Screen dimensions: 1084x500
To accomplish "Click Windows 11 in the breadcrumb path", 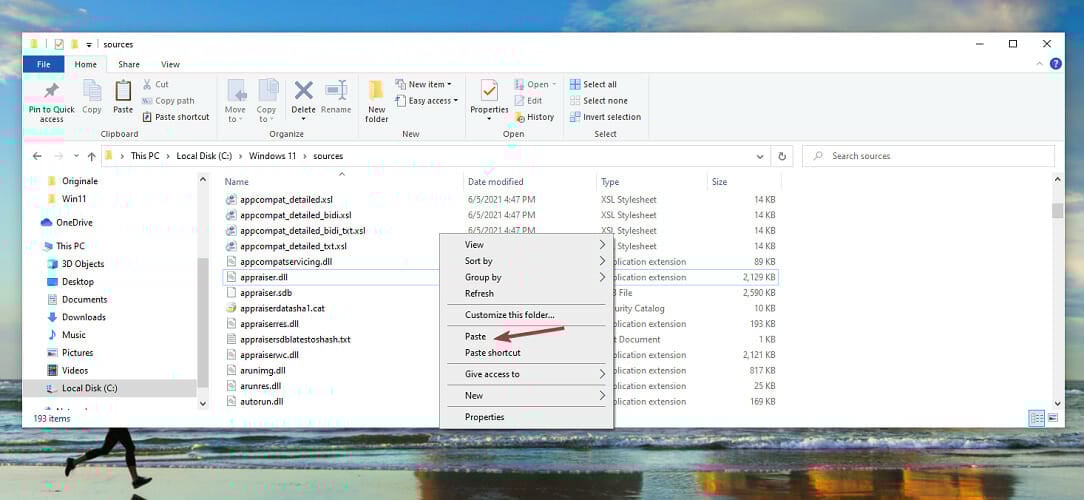I will pyautogui.click(x=272, y=156).
